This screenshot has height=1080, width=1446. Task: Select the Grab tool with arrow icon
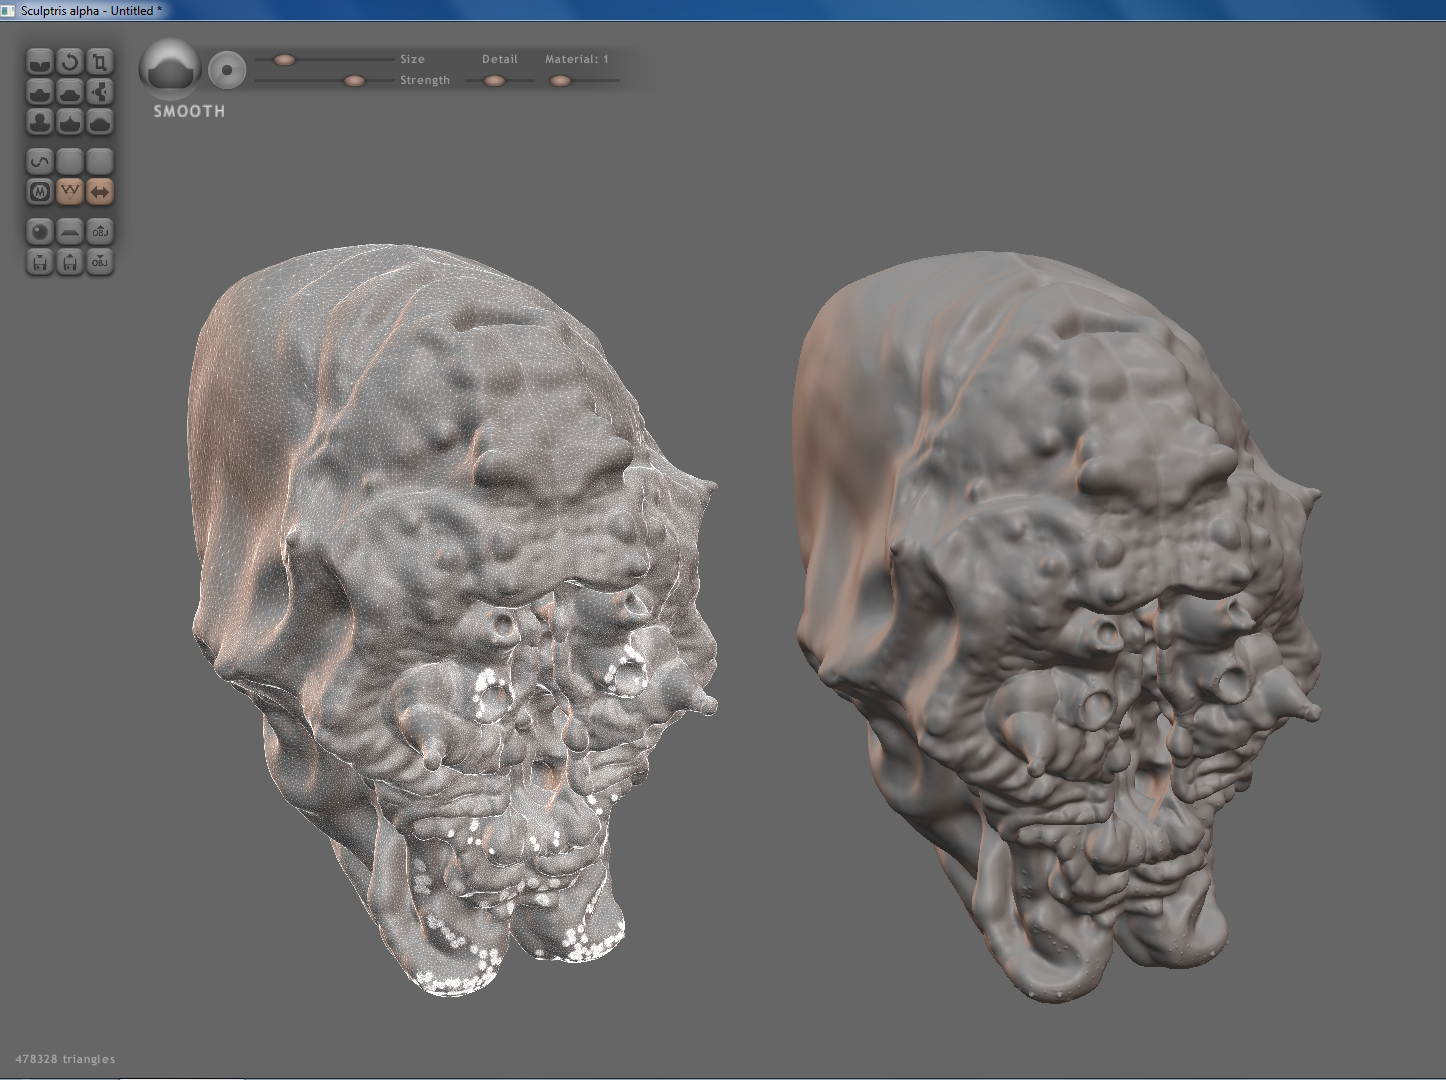(x=100, y=92)
